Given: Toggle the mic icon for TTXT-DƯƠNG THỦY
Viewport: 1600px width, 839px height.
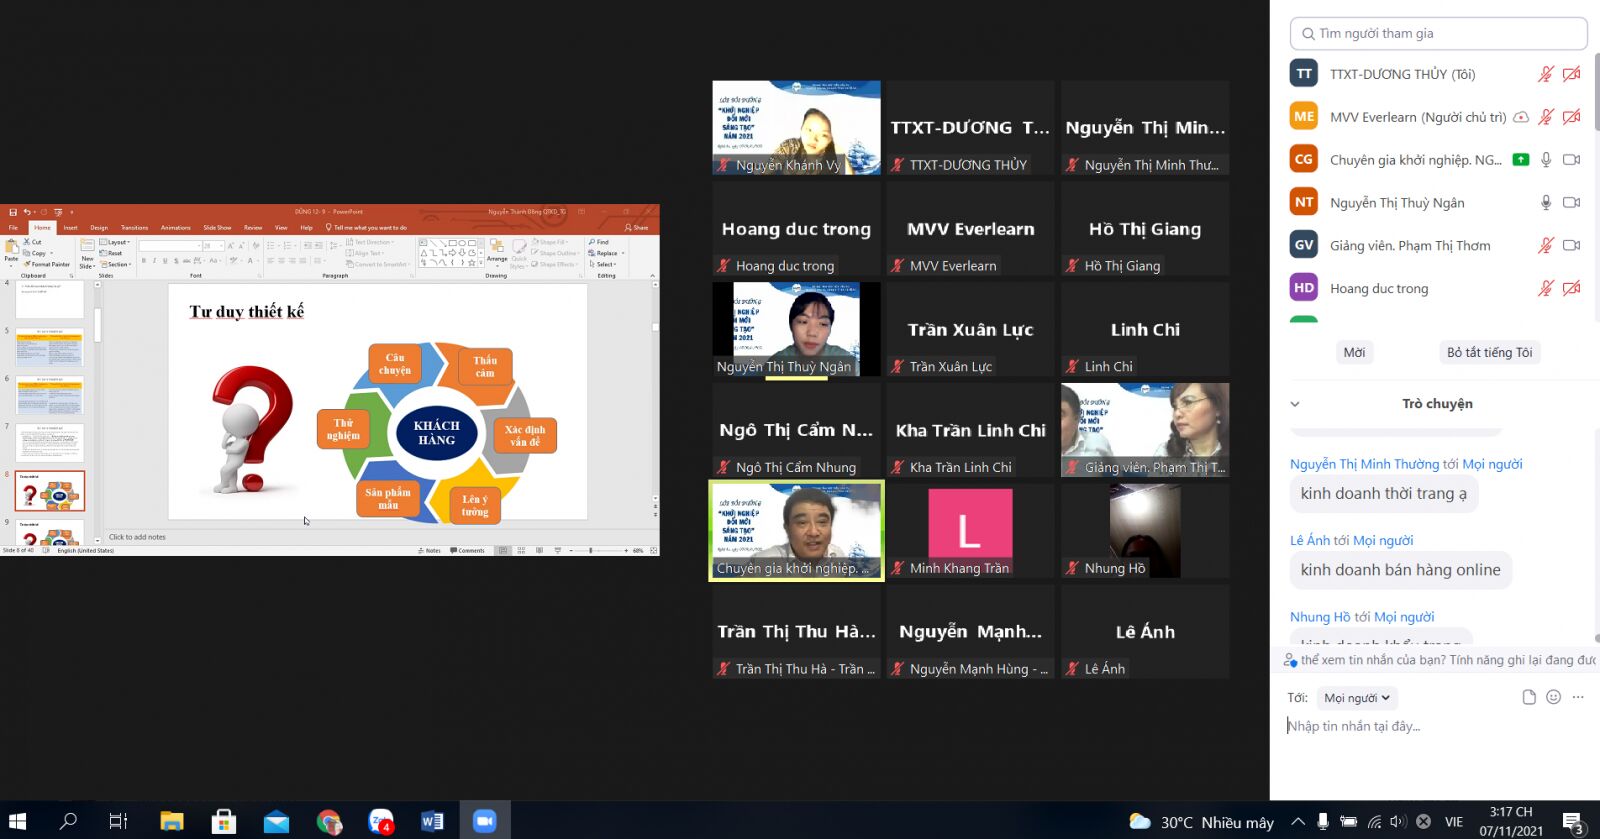Looking at the screenshot, I should tap(1545, 74).
